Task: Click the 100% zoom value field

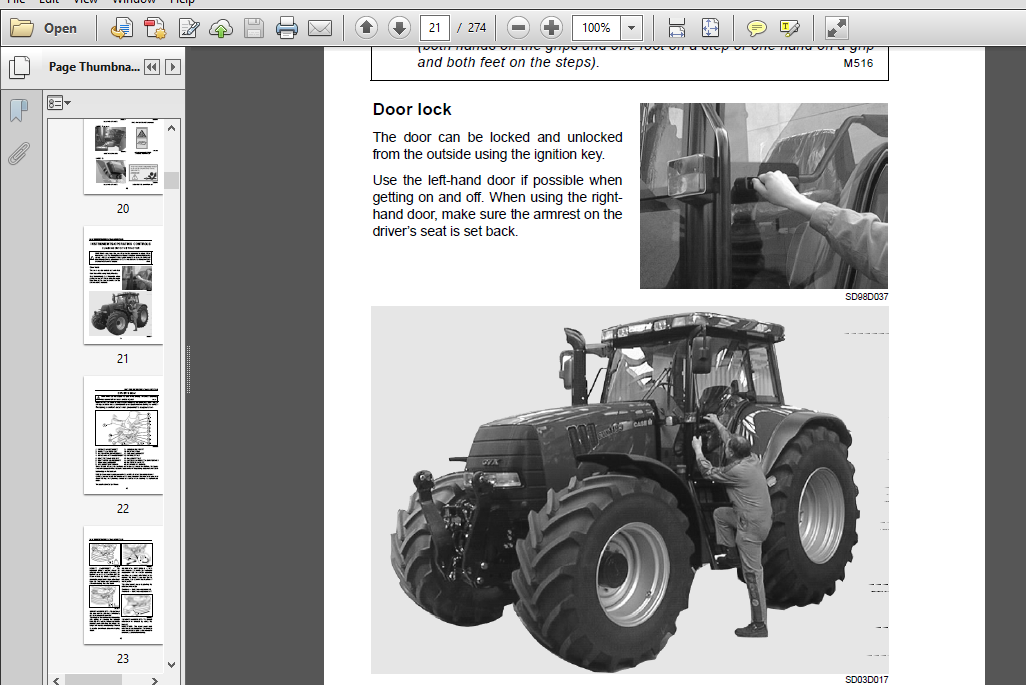Action: [x=596, y=27]
